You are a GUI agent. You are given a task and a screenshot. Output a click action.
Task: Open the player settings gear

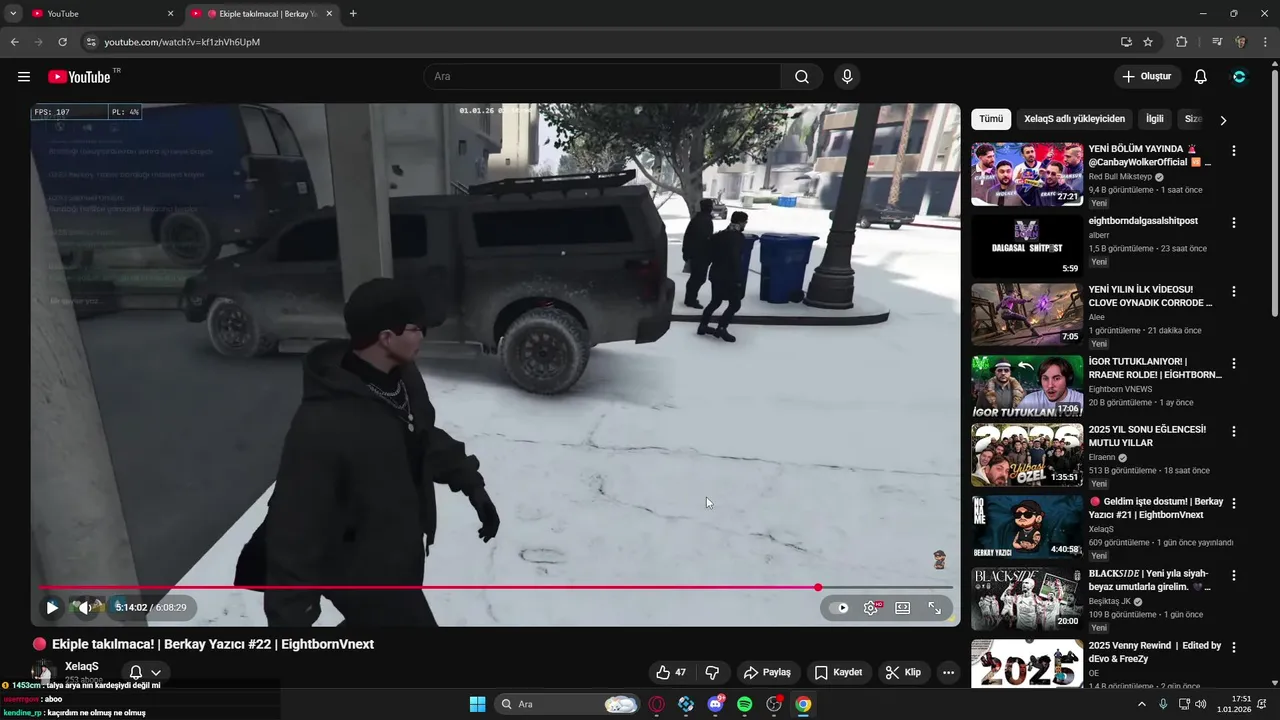pyautogui.click(x=871, y=607)
